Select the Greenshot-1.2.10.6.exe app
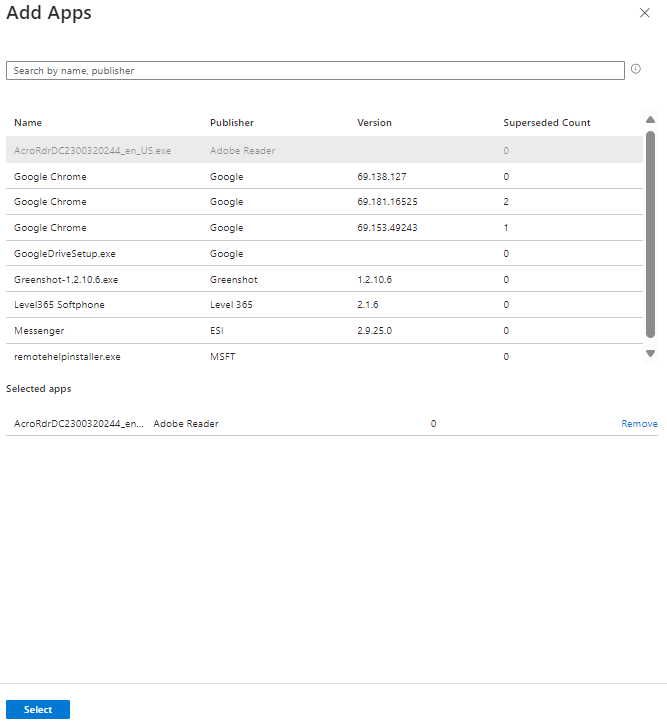Image resolution: width=667 pixels, height=724 pixels. pos(68,280)
